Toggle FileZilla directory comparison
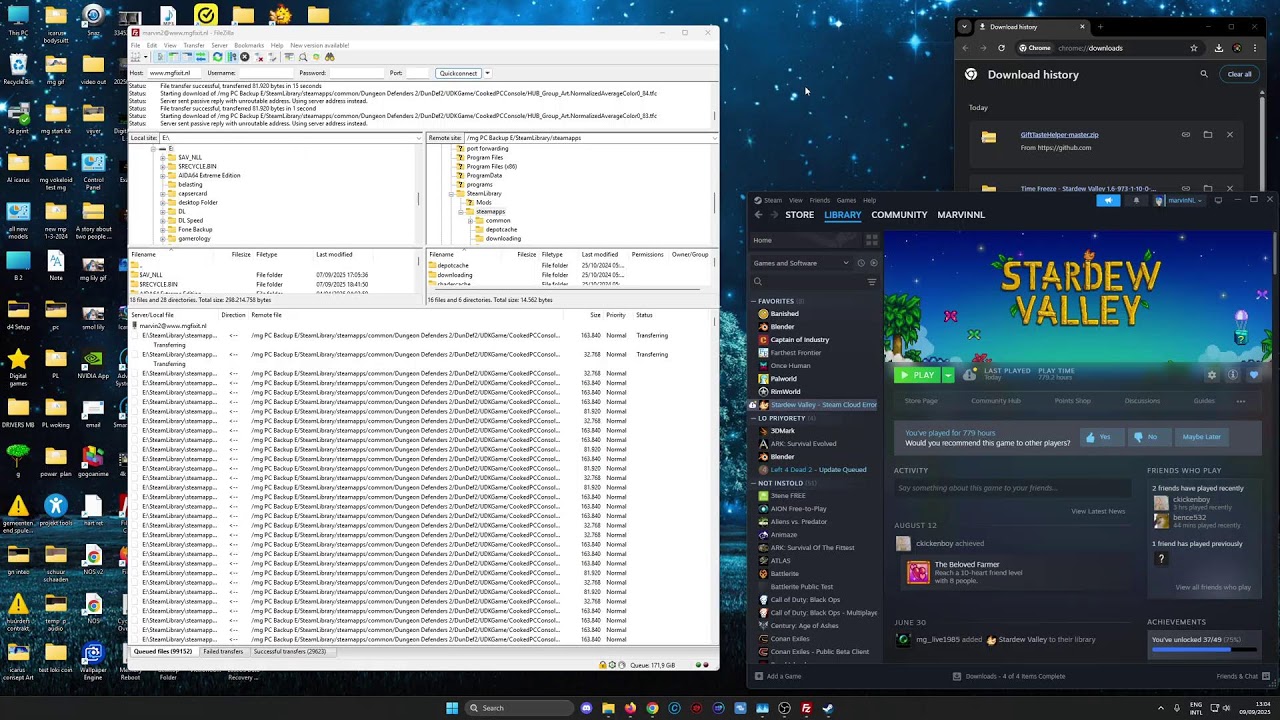The height and width of the screenshot is (720, 1280). tap(303, 57)
